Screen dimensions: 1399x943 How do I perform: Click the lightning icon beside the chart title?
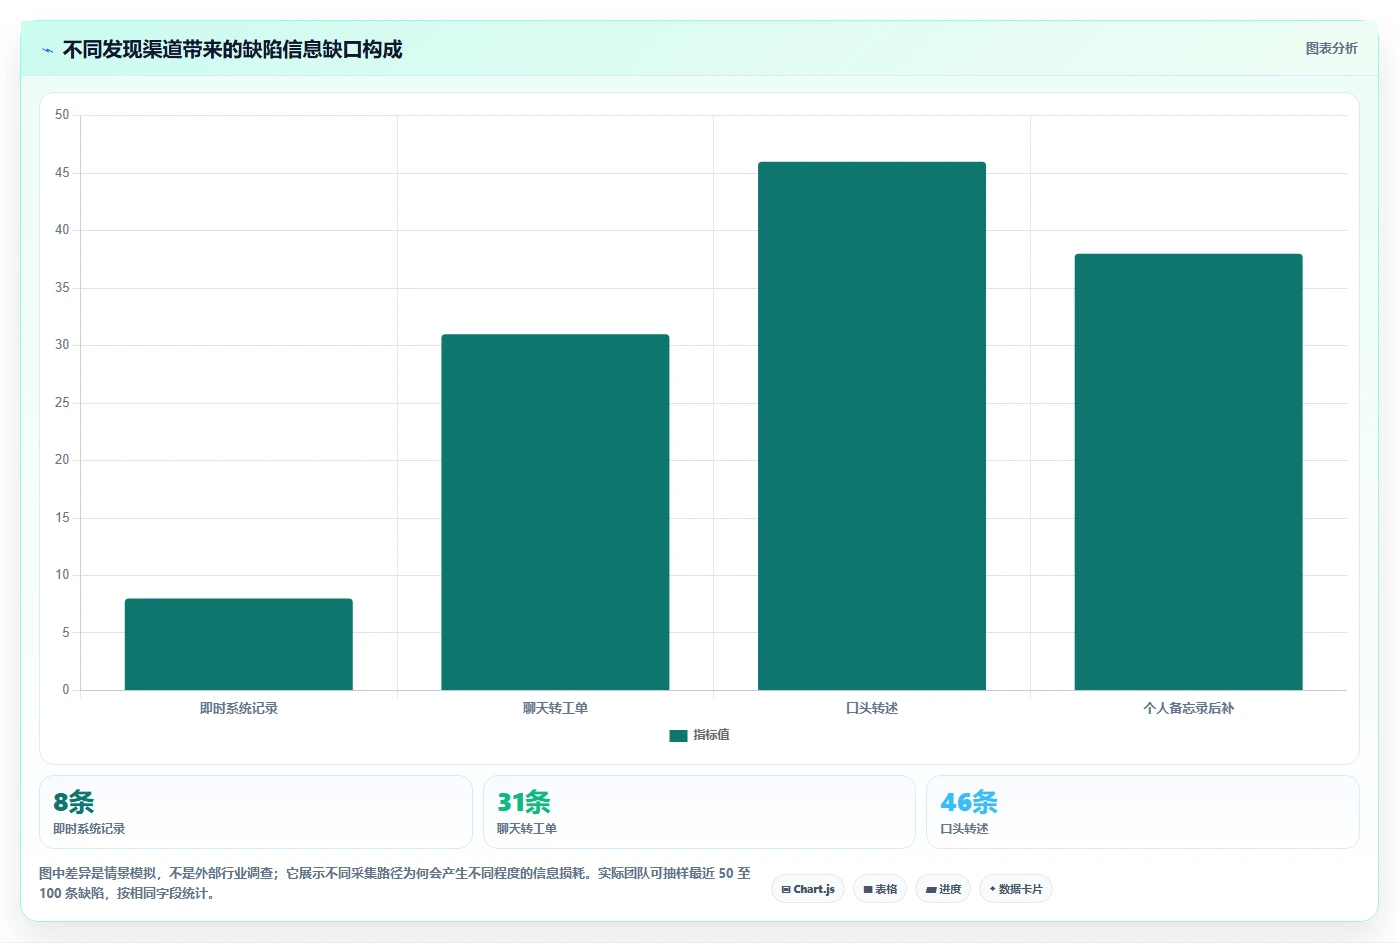click(x=47, y=50)
